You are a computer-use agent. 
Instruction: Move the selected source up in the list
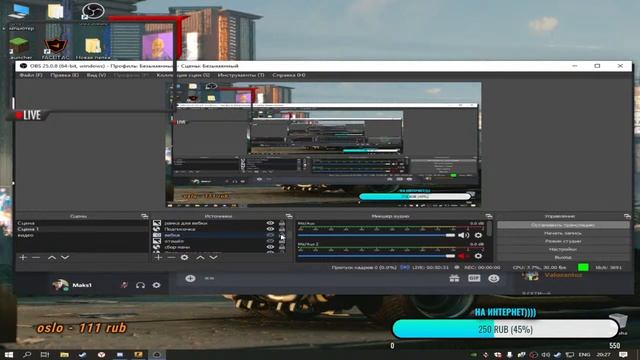(x=200, y=258)
